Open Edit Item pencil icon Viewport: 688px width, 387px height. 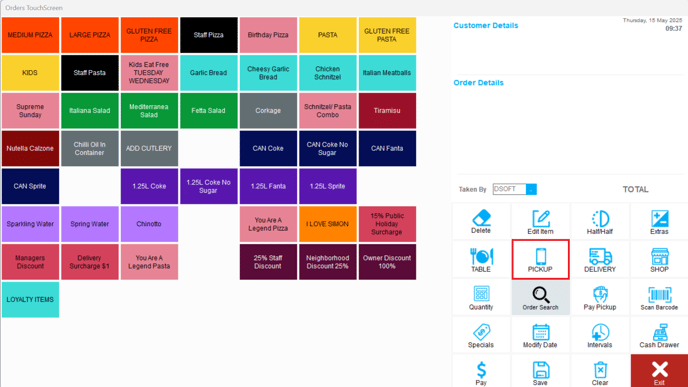pos(541,218)
